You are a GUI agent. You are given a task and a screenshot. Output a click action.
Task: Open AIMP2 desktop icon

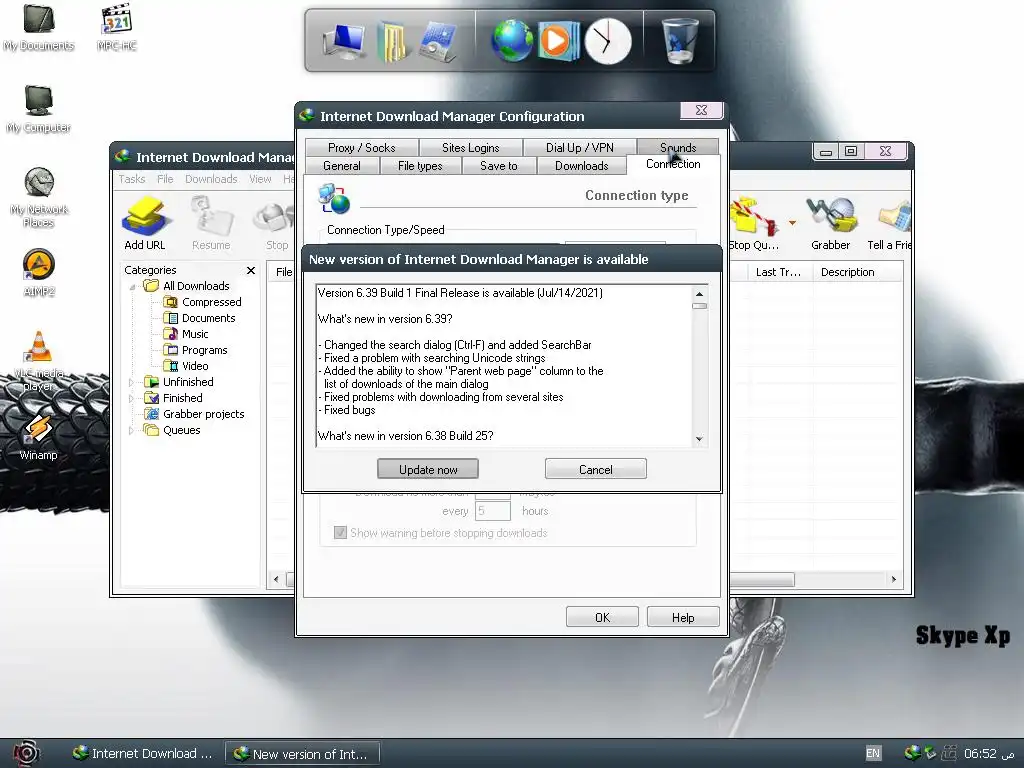pos(39,273)
